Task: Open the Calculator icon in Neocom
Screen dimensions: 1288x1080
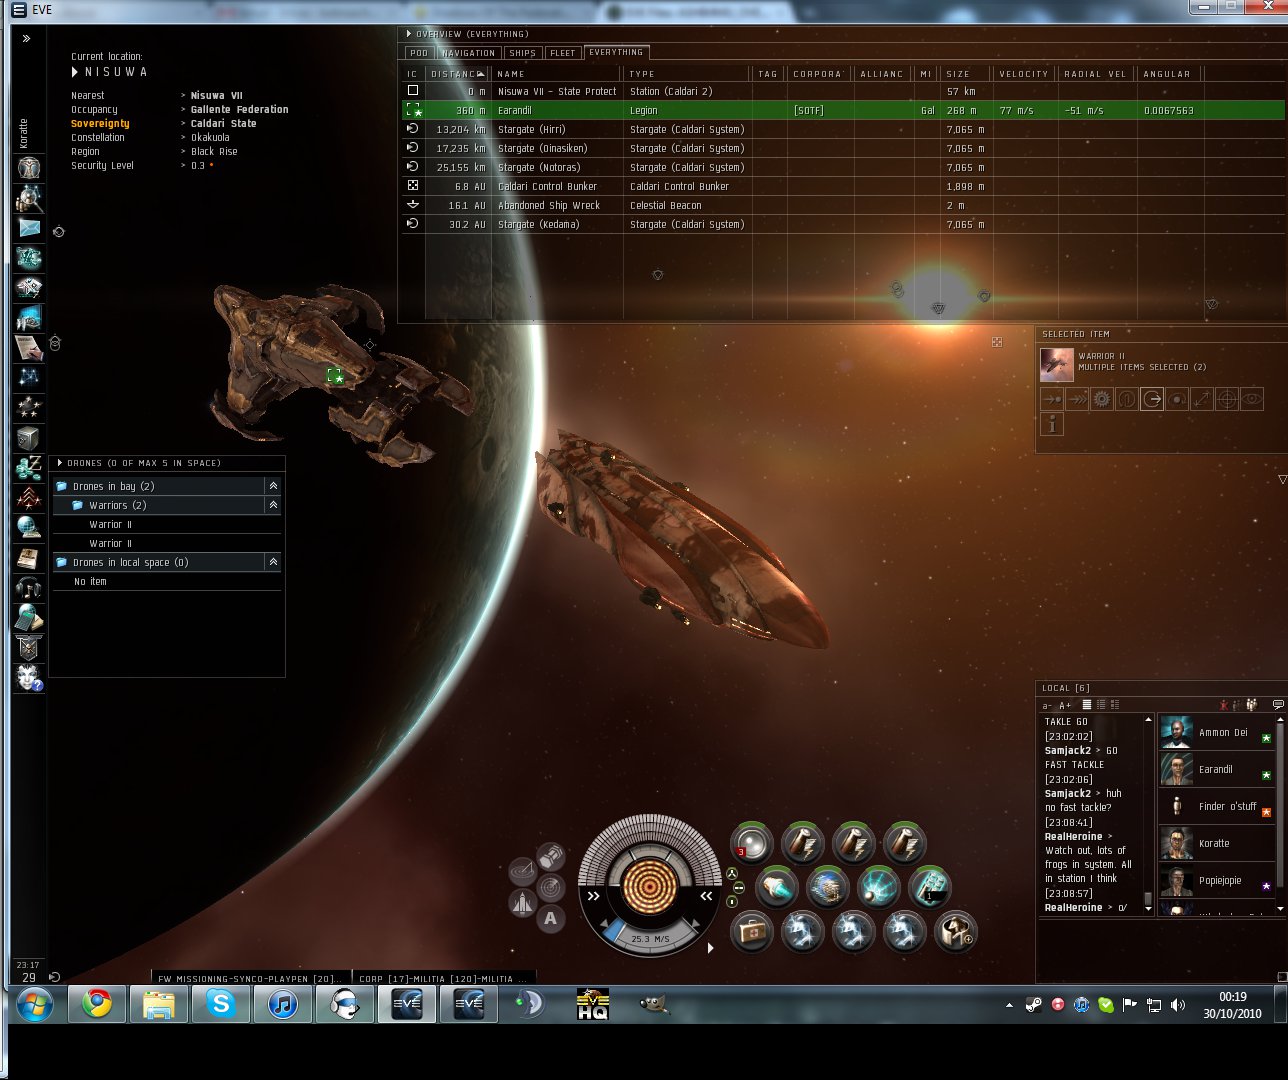Action: [29, 618]
